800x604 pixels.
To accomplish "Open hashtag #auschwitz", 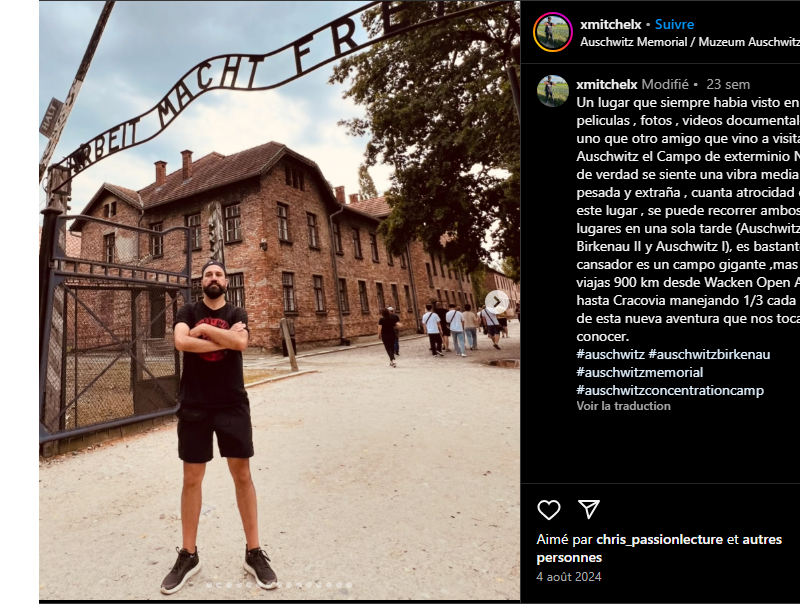I will 610,354.
